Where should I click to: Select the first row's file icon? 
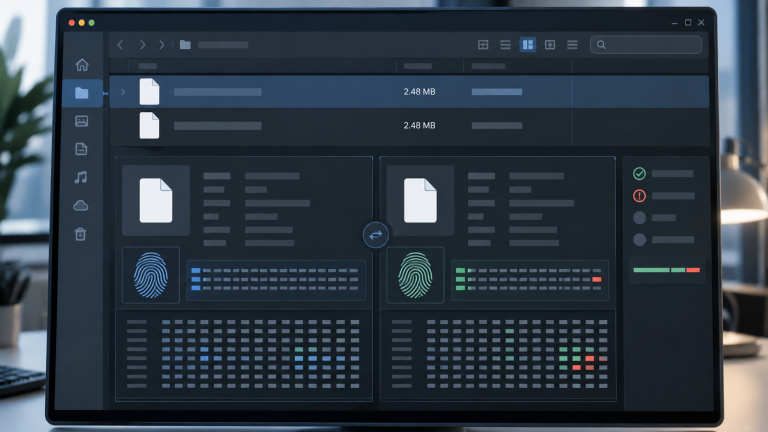click(149, 92)
